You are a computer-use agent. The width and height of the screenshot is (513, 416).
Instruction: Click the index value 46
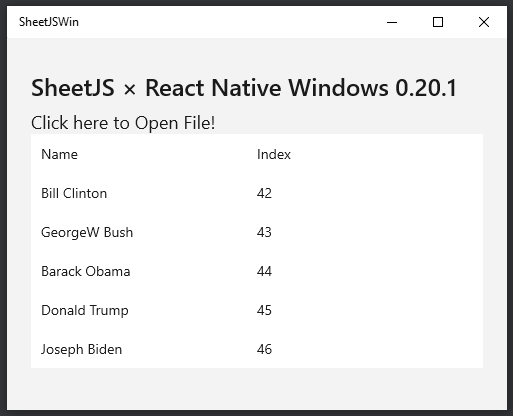tap(264, 349)
